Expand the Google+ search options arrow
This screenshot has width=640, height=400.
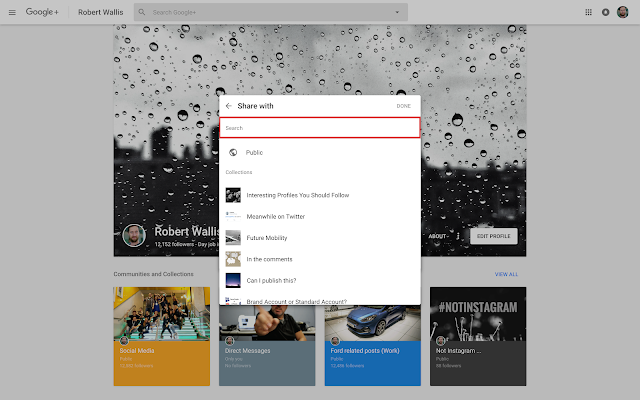point(397,12)
